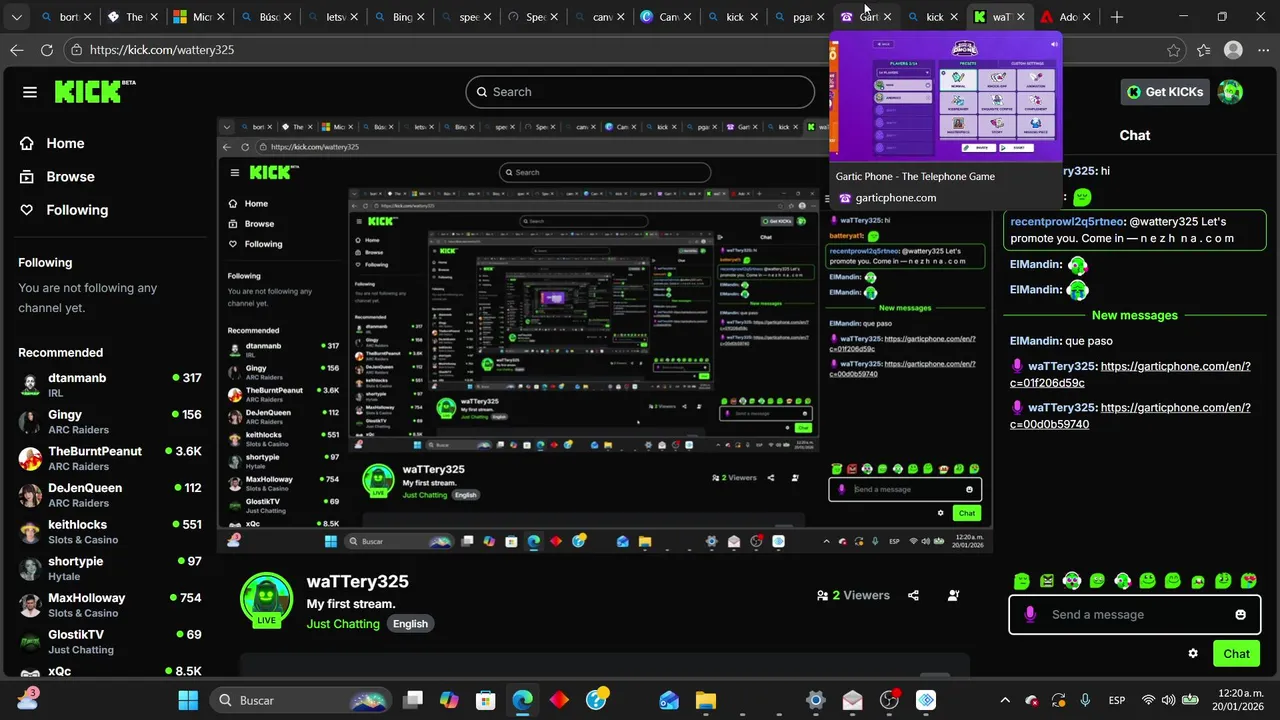Click the English language tag
The width and height of the screenshot is (1280, 720).
coord(410,624)
